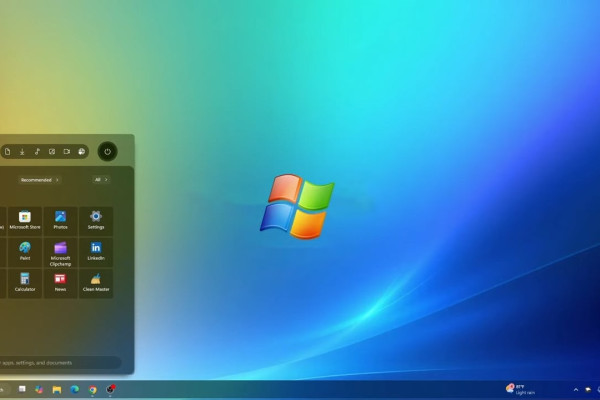Open the Settings app tile

(x=96, y=220)
